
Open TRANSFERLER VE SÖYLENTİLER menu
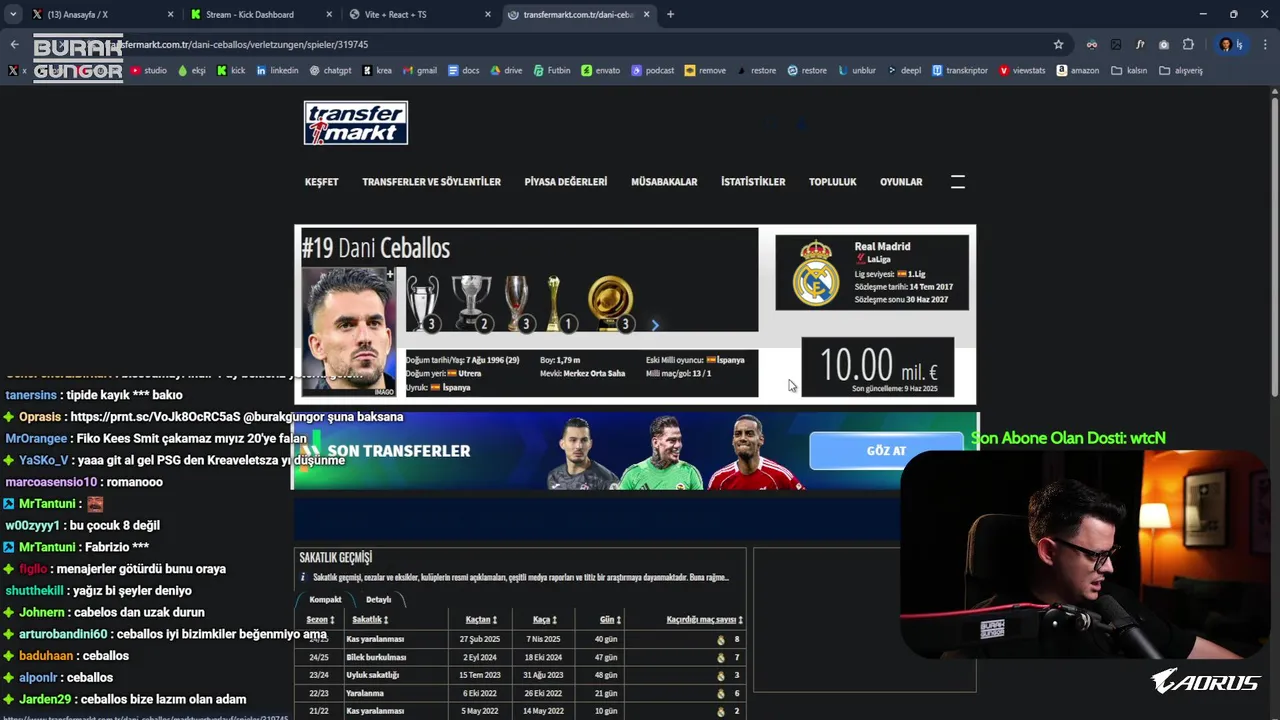(431, 182)
